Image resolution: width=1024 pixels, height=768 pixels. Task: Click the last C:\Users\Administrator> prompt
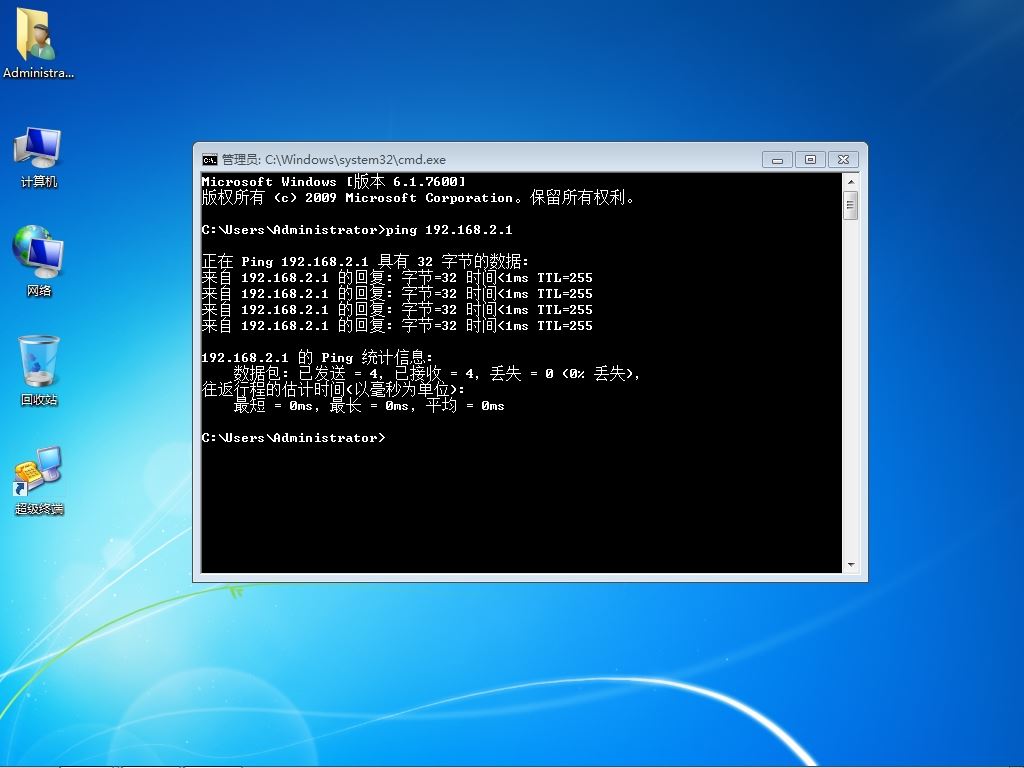pos(293,438)
